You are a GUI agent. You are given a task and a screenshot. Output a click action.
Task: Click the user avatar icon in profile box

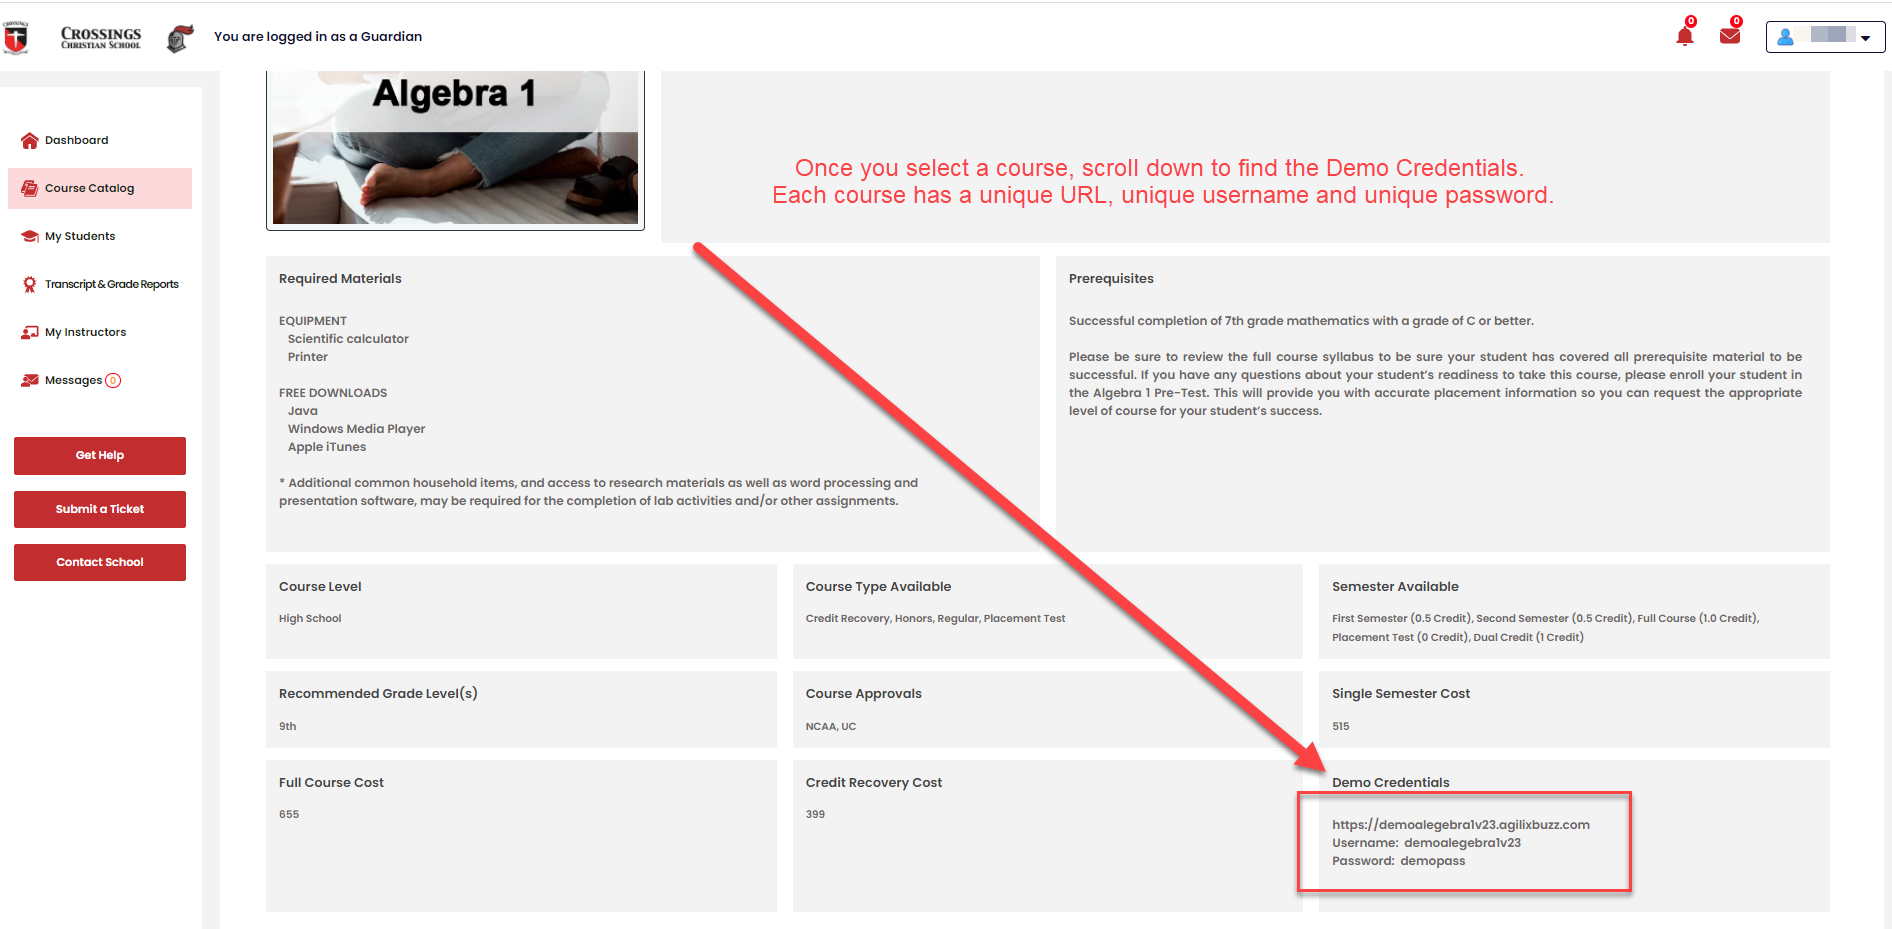[x=1785, y=37]
